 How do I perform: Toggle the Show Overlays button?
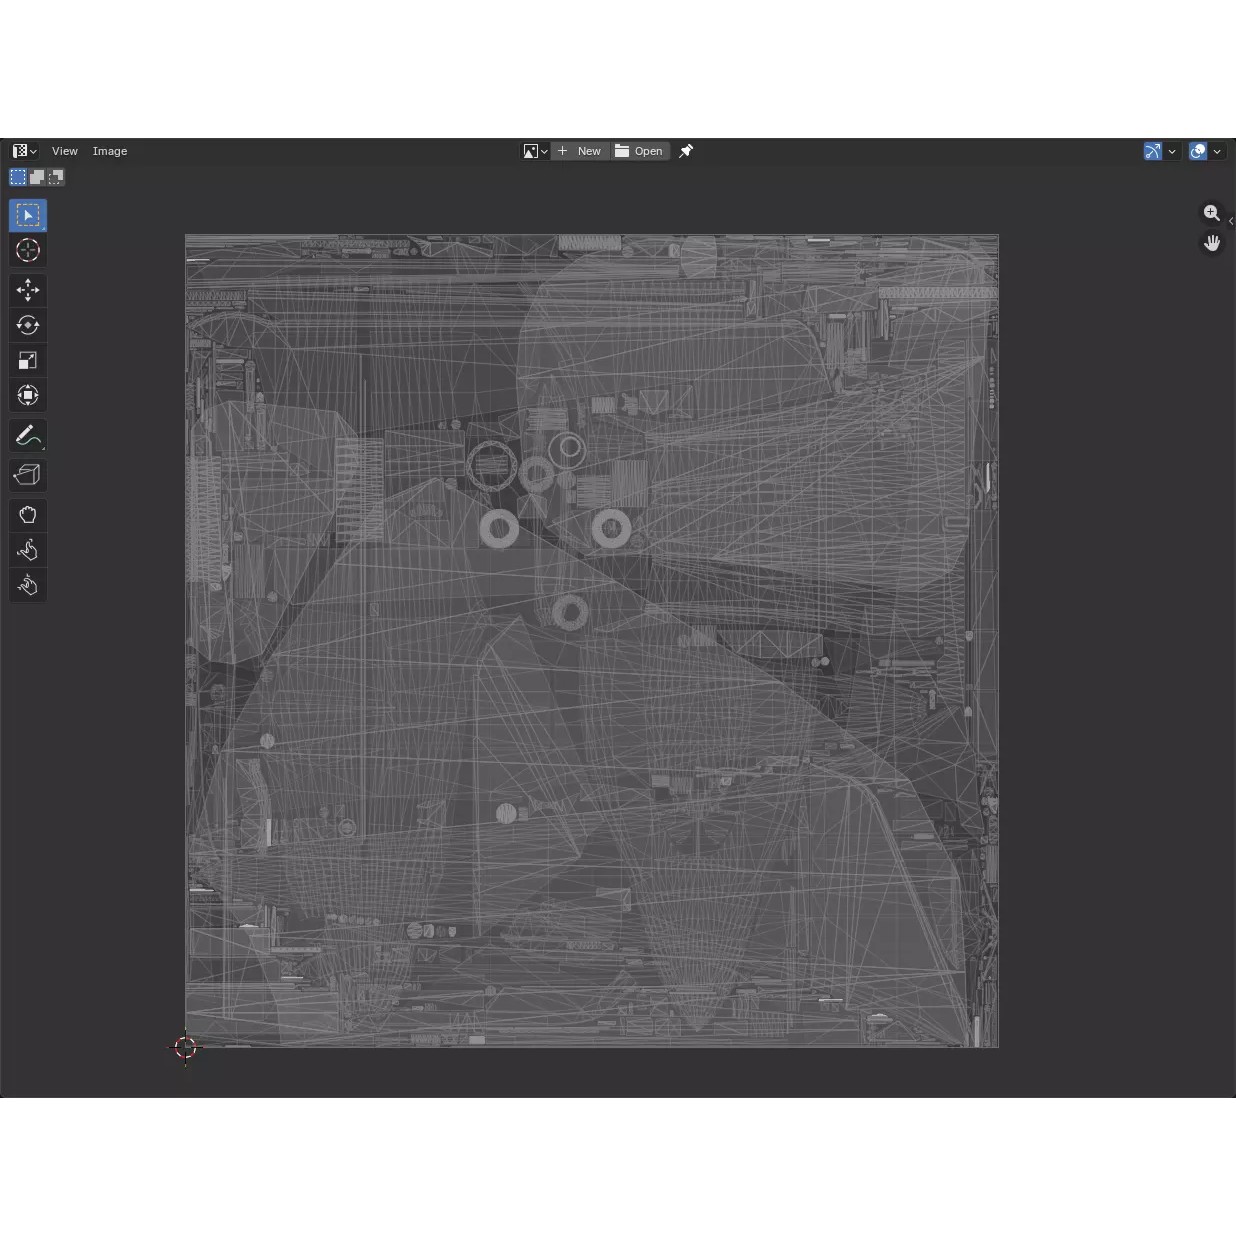(x=1198, y=151)
